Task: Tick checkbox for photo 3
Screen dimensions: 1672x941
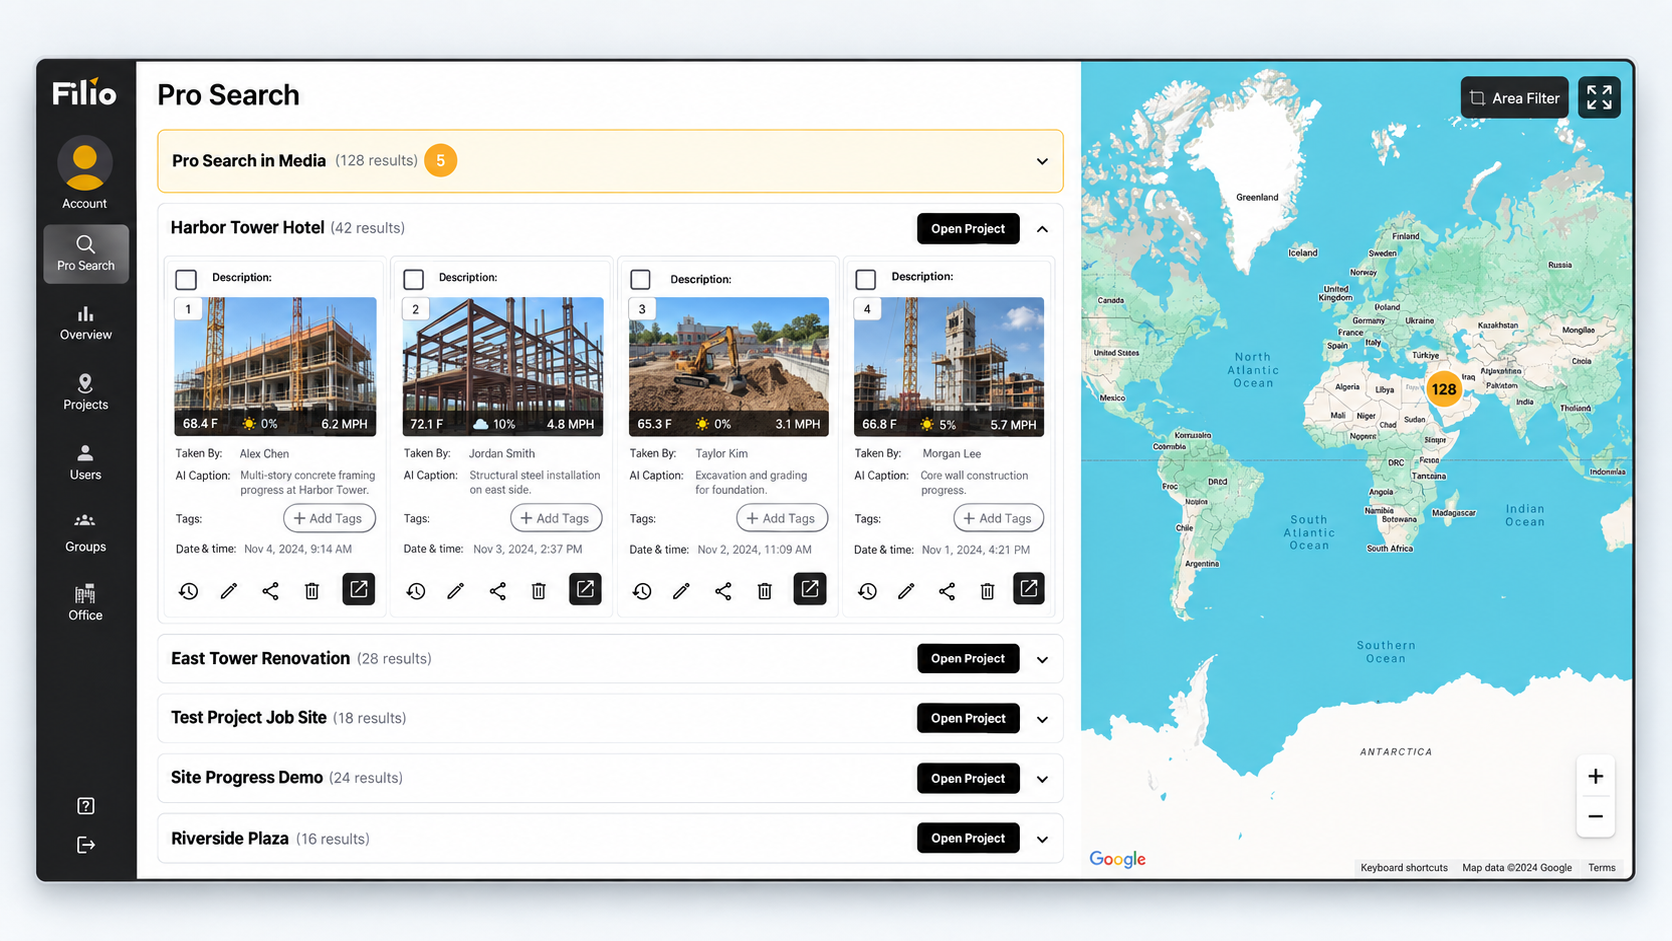Action: click(x=640, y=279)
